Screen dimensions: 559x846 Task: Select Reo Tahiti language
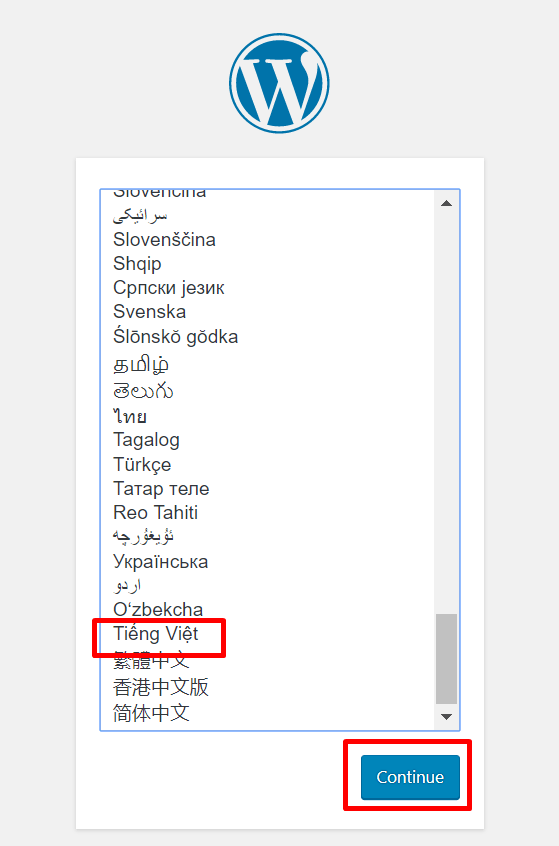pos(155,513)
